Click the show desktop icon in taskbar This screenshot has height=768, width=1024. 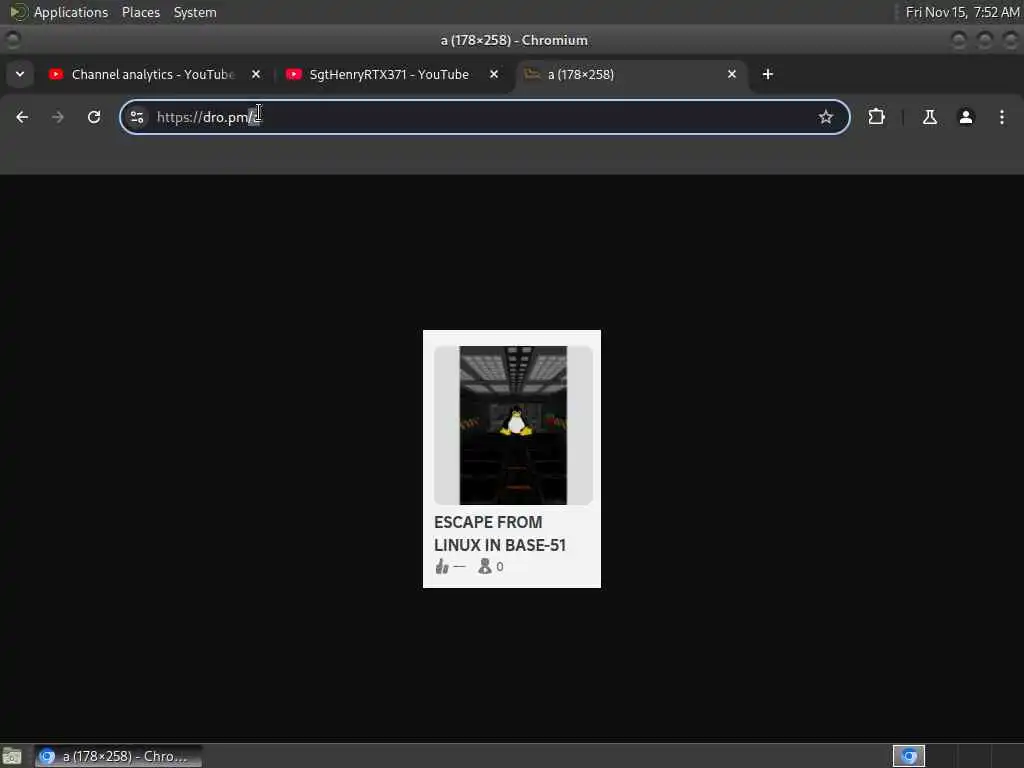click(x=12, y=756)
